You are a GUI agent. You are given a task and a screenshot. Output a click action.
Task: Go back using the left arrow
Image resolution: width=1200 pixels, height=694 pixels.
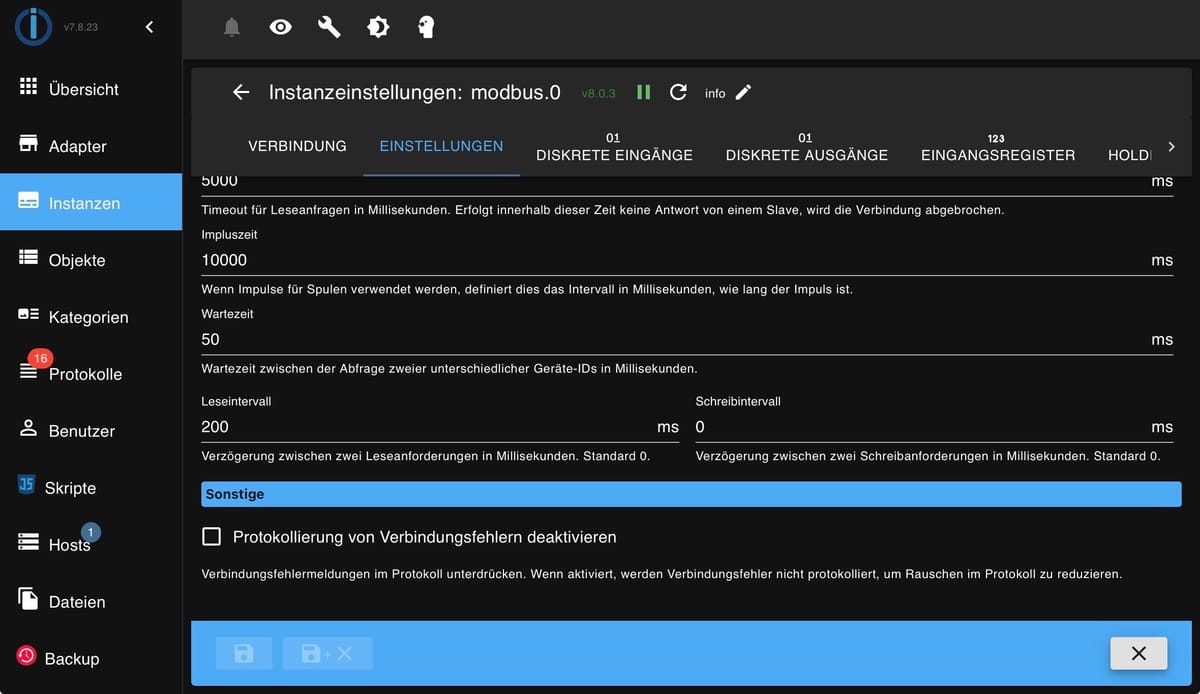[x=241, y=92]
